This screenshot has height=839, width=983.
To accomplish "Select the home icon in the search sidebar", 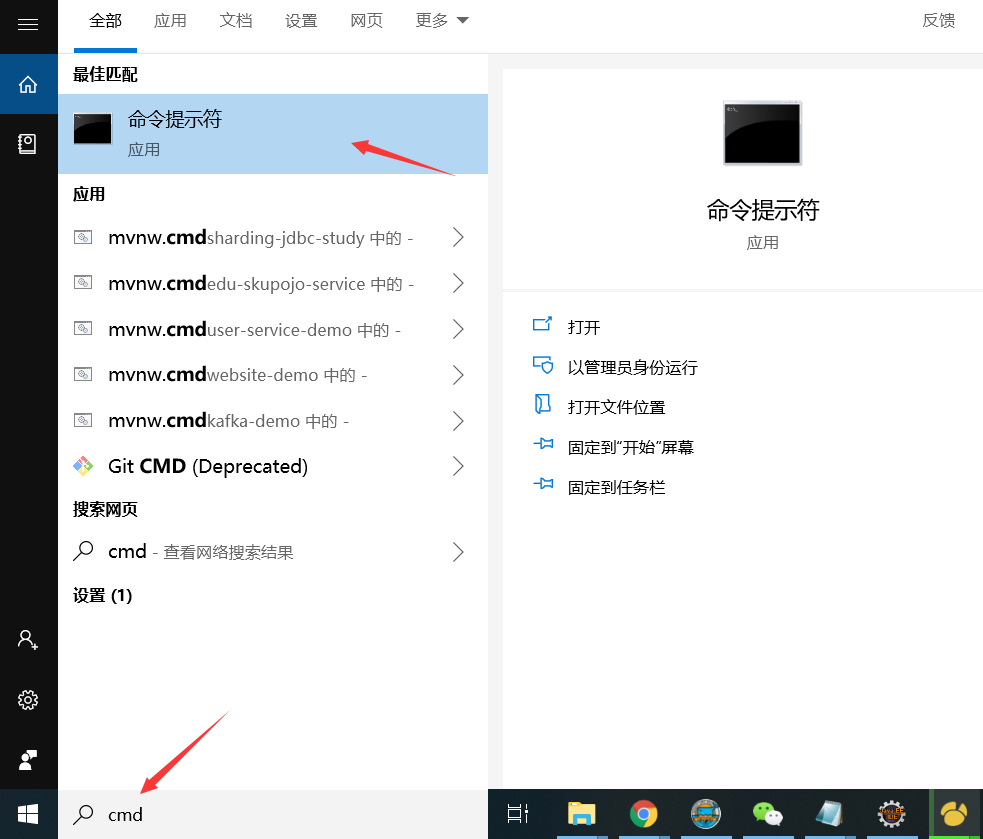I will pyautogui.click(x=27, y=84).
